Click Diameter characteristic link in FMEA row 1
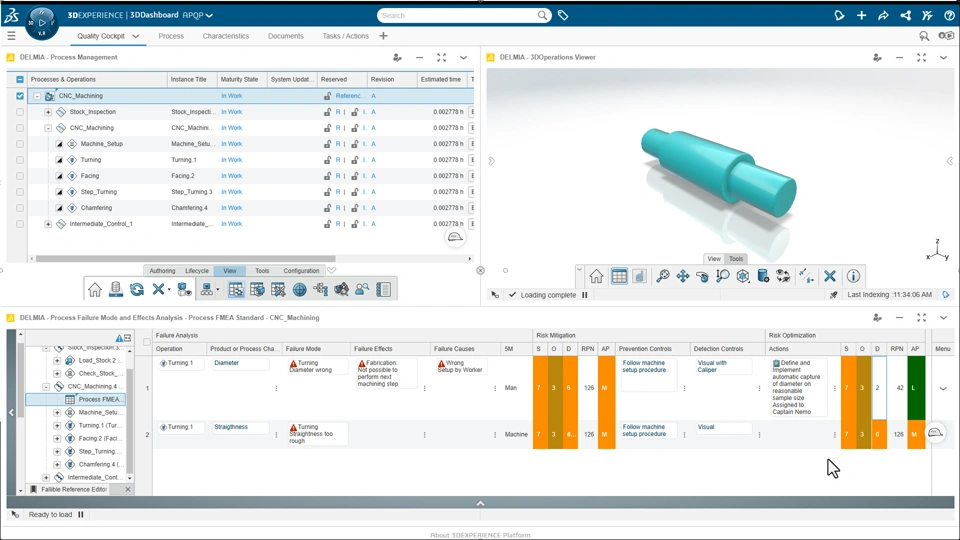Screen dimensions: 960x540 (x=227, y=363)
